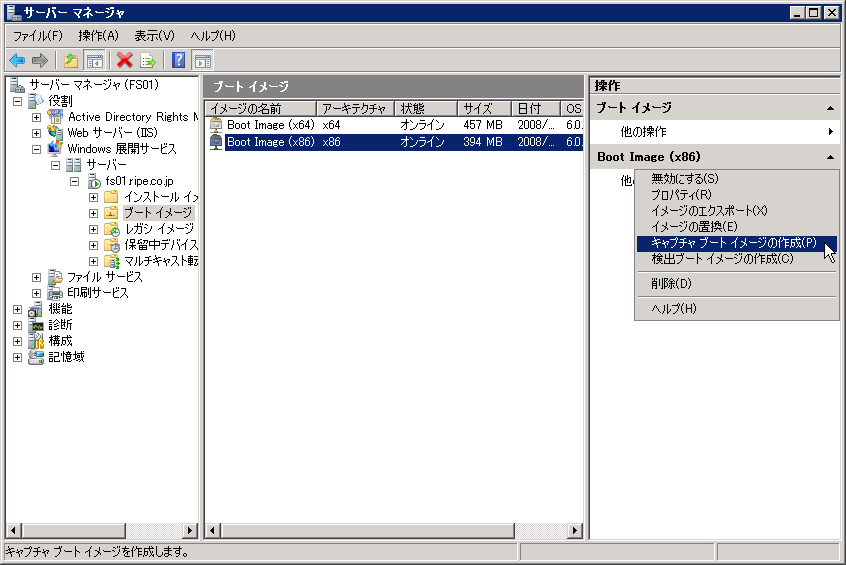Screen dimensions: 846x565
Task: Expand the 機能 tree node
Action: coord(17,310)
